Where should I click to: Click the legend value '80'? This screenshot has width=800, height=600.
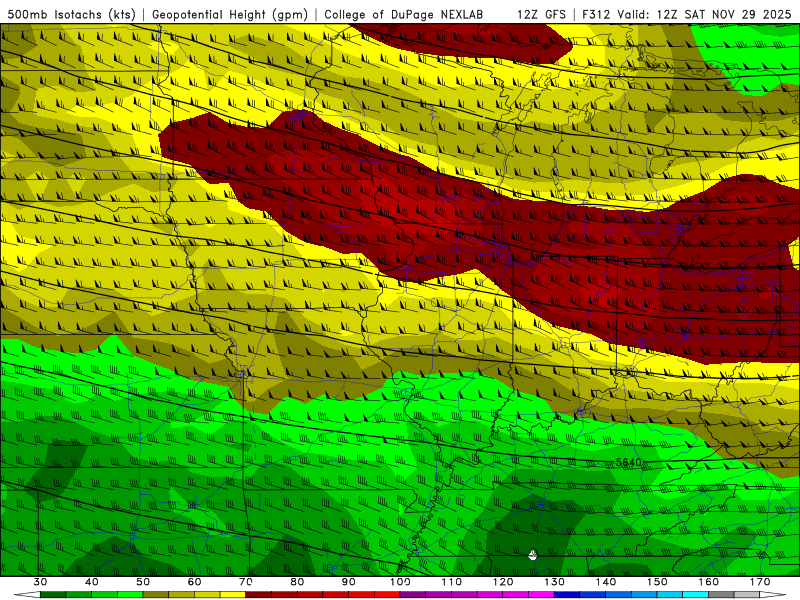297,582
